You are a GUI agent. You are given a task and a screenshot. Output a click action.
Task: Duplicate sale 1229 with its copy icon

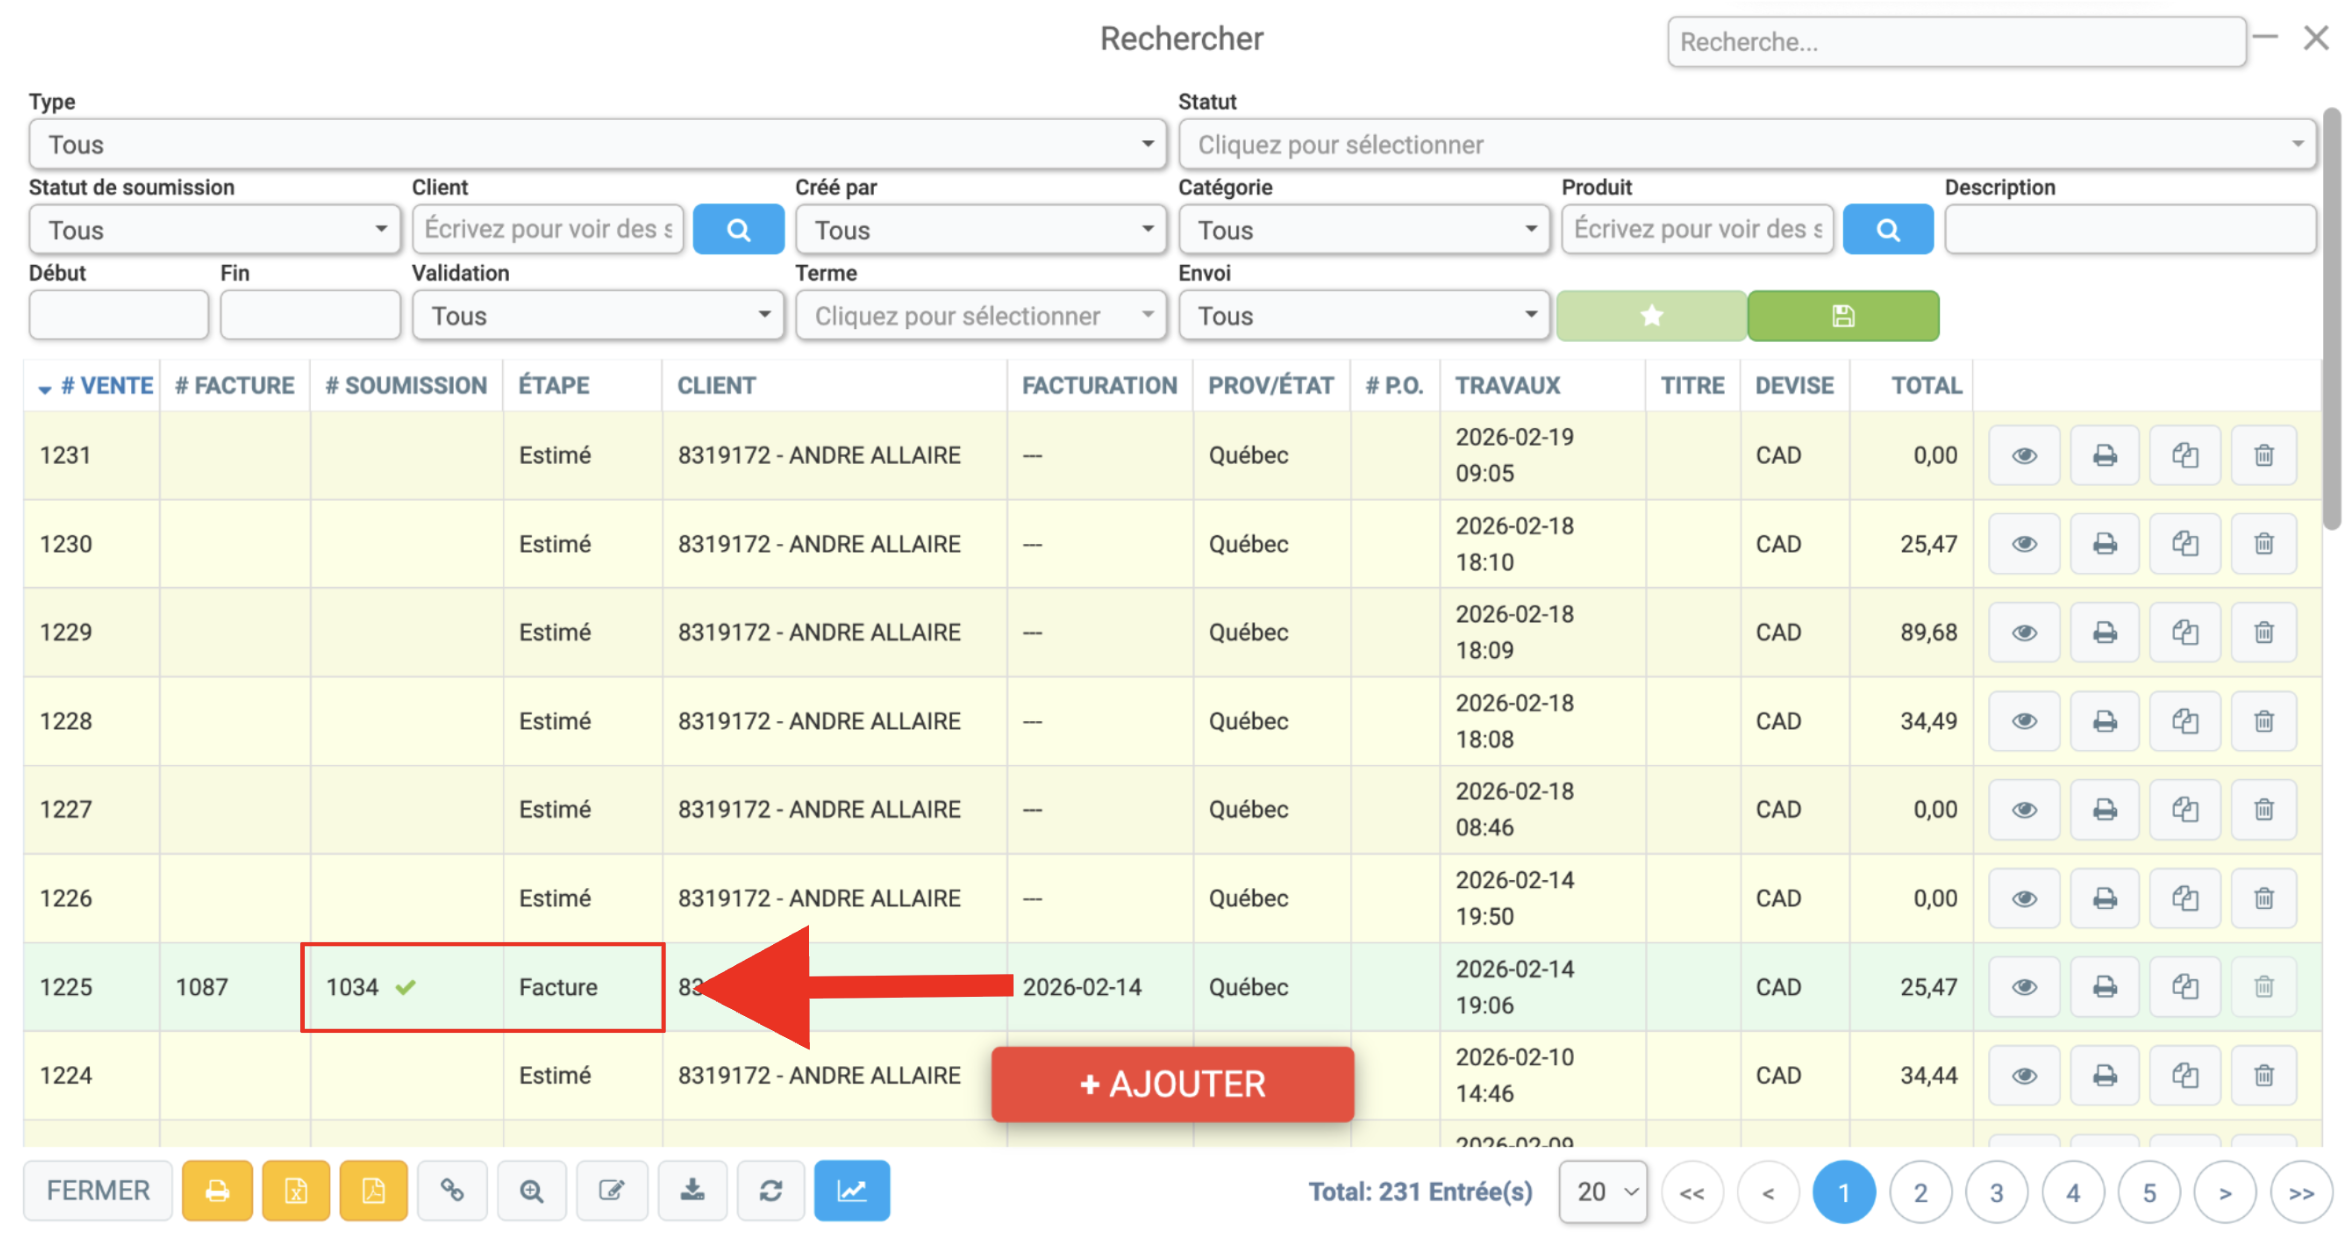click(2185, 632)
